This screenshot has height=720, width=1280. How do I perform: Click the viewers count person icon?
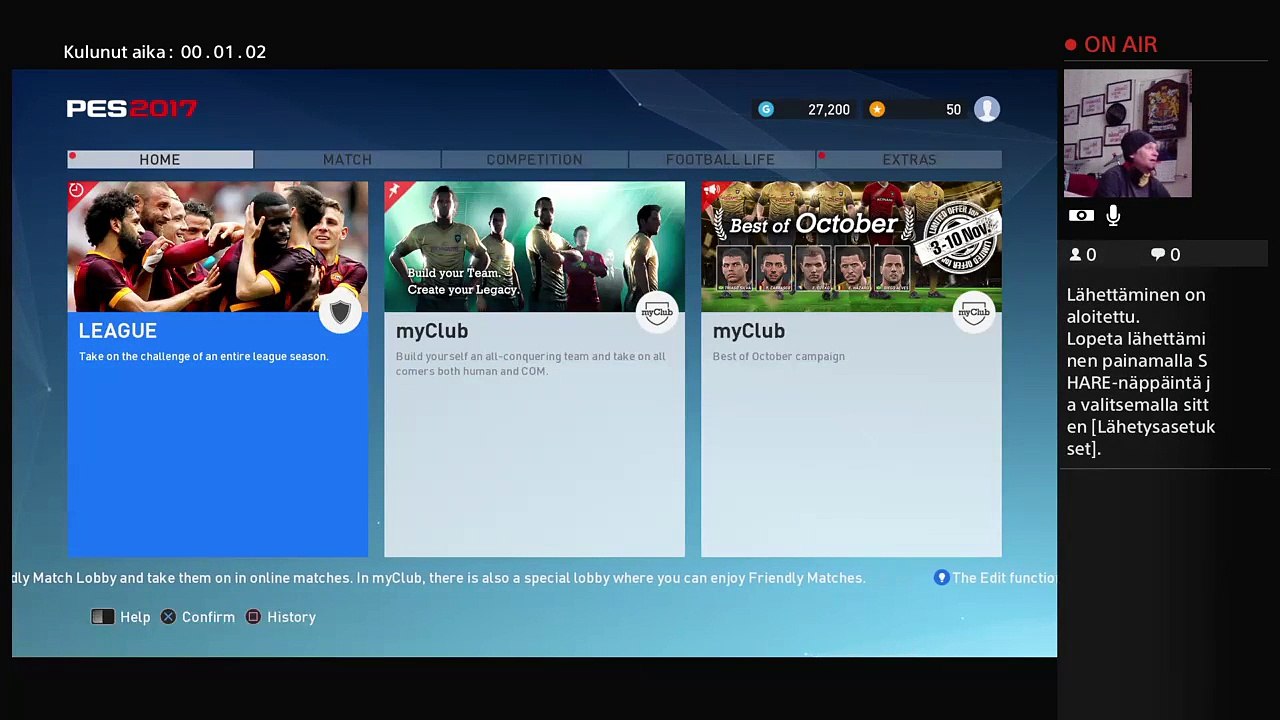1076,255
